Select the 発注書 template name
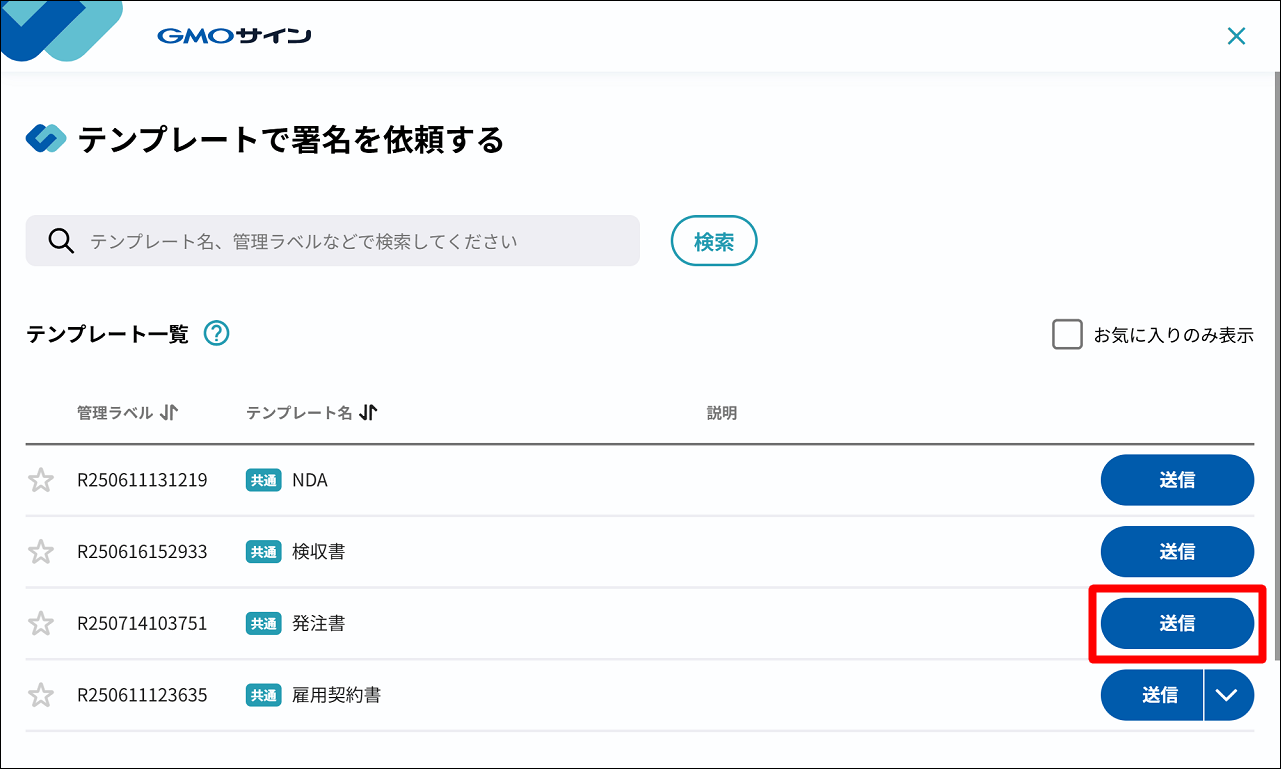 click(318, 624)
